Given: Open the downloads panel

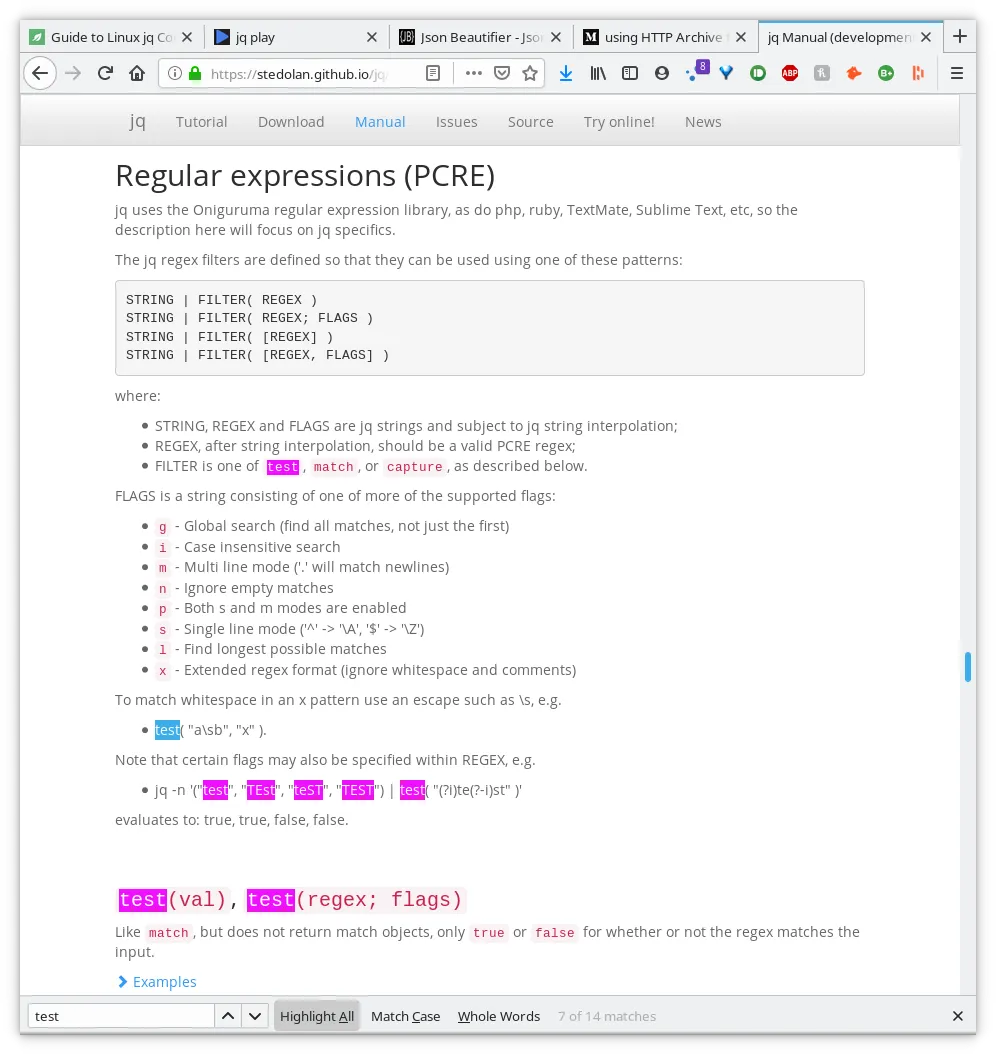Looking at the screenshot, I should tap(566, 73).
